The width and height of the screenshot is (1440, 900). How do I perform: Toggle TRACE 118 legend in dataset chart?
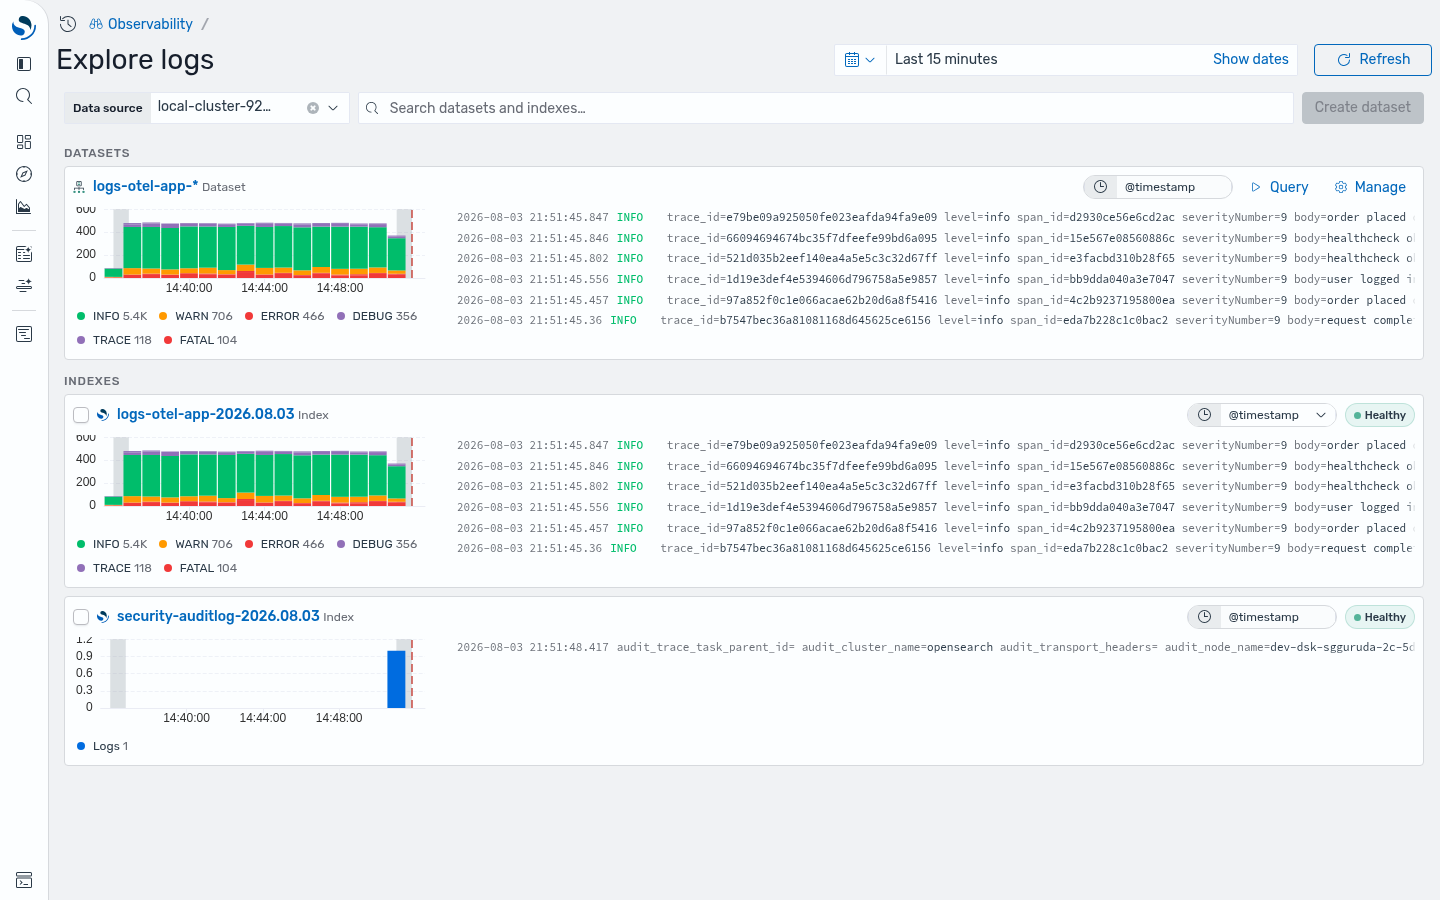pos(114,340)
